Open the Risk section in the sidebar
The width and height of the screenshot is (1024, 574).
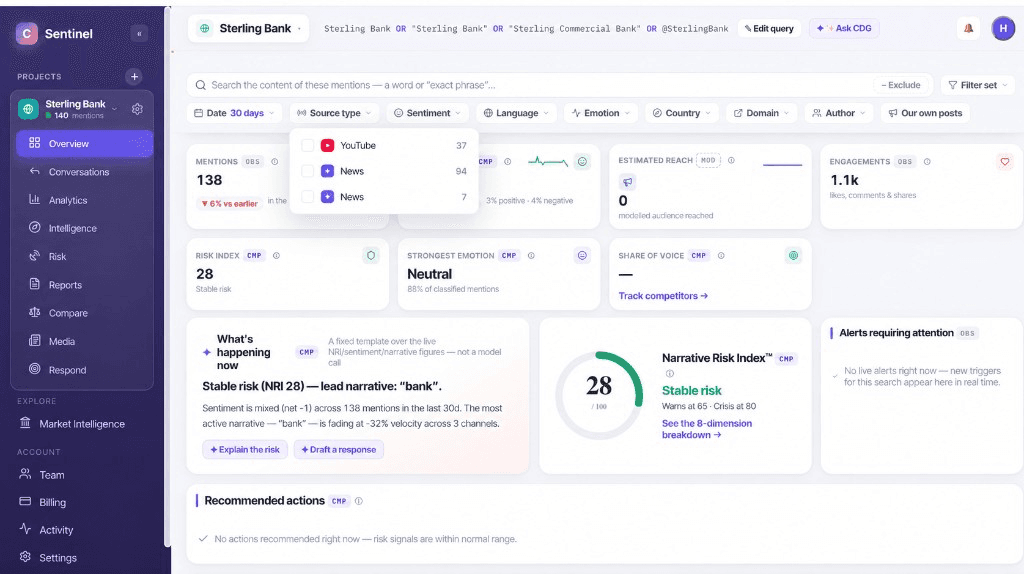85,257
